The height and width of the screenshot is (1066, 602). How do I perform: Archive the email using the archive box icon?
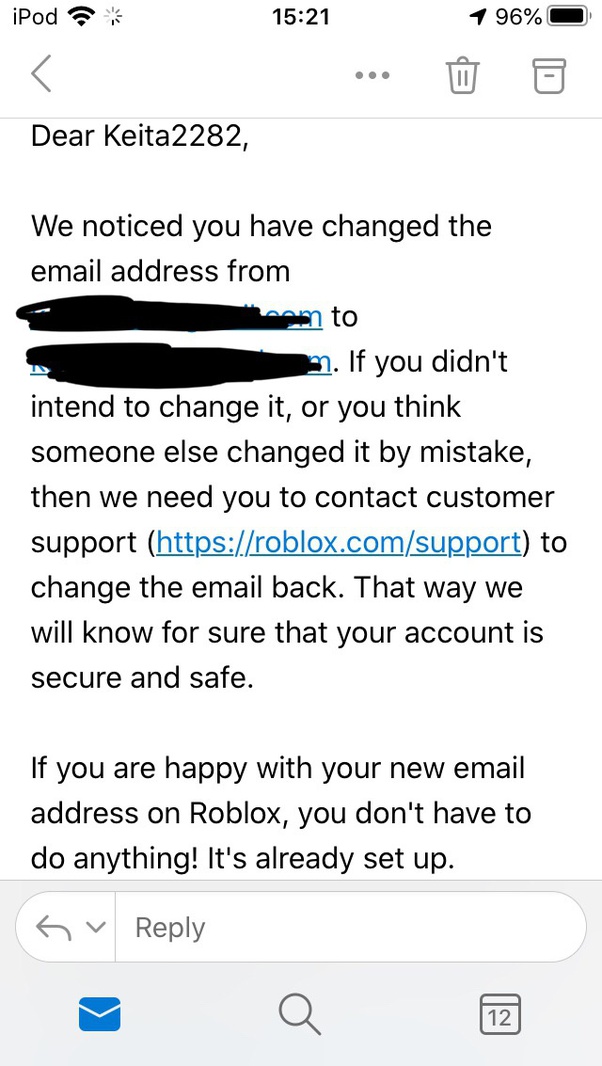coord(549,75)
